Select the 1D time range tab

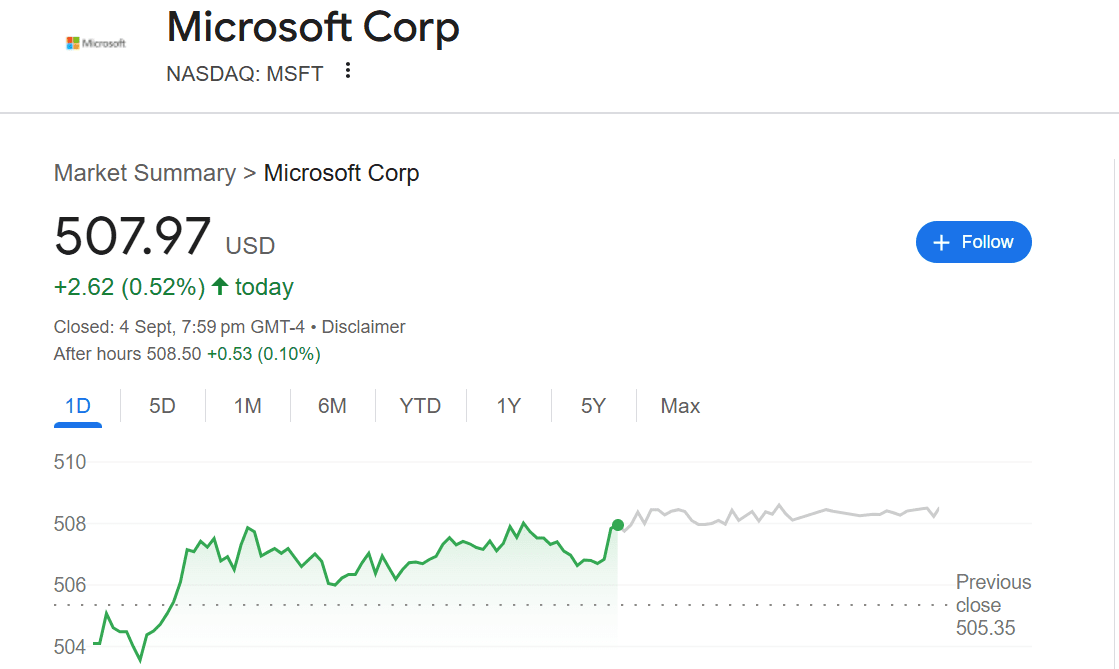pyautogui.click(x=77, y=405)
